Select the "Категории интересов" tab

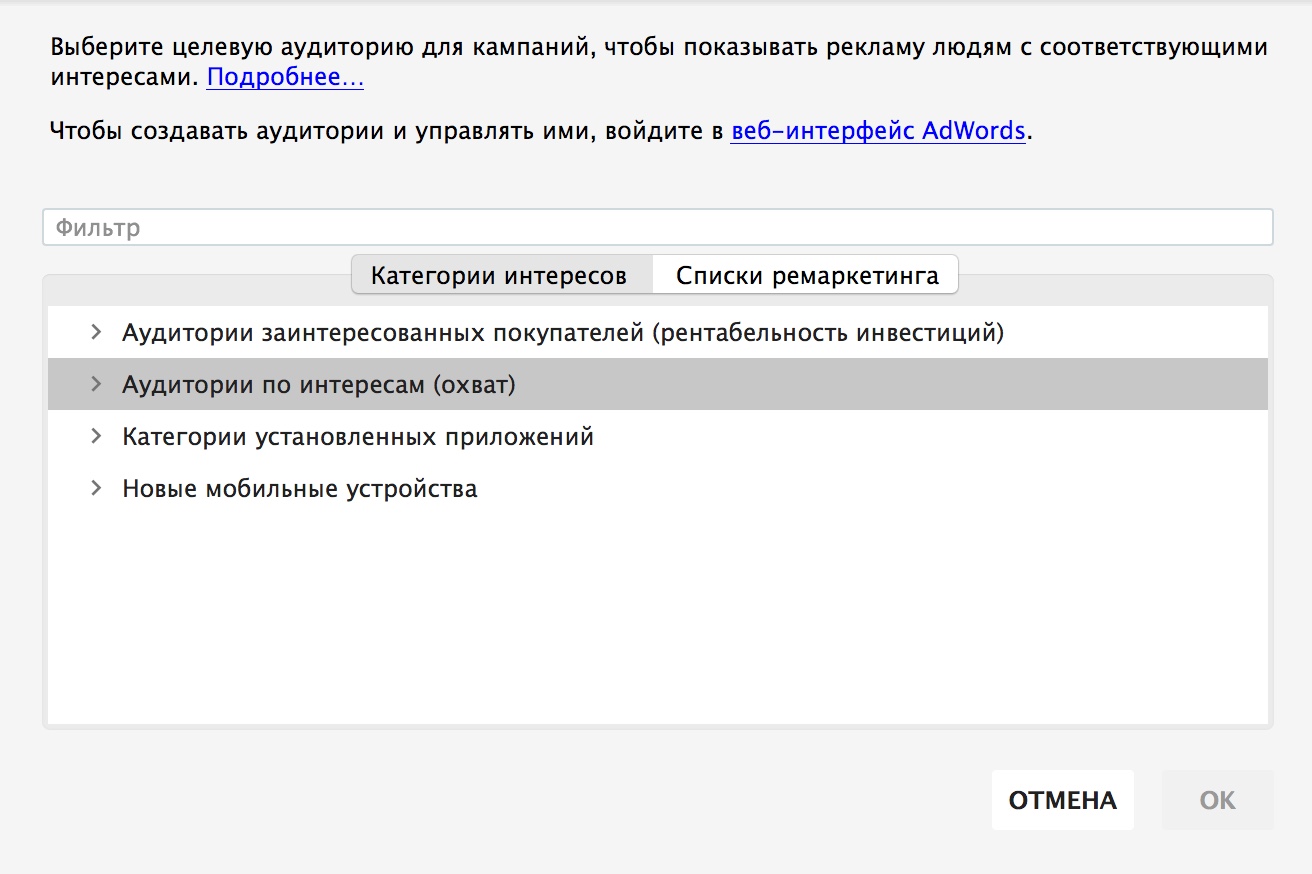coord(498,273)
